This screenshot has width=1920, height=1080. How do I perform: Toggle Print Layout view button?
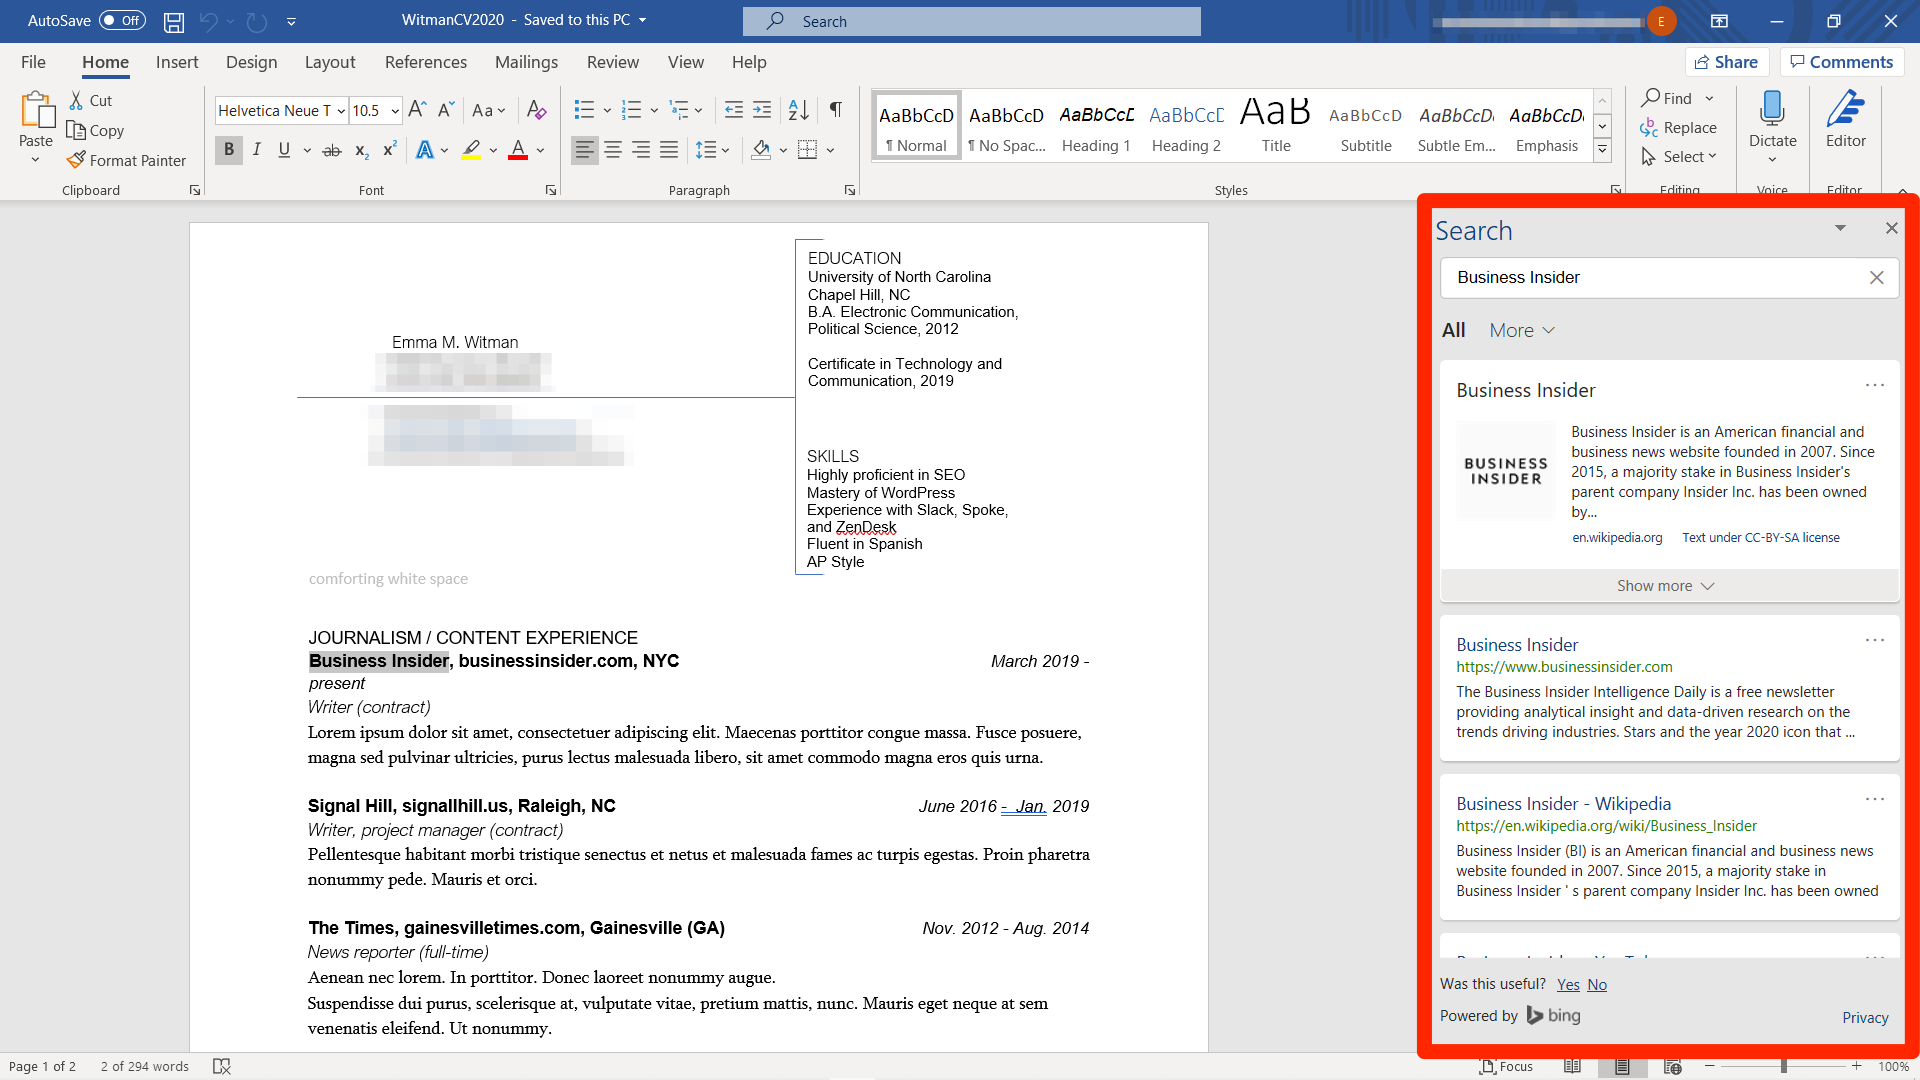click(x=1622, y=1066)
